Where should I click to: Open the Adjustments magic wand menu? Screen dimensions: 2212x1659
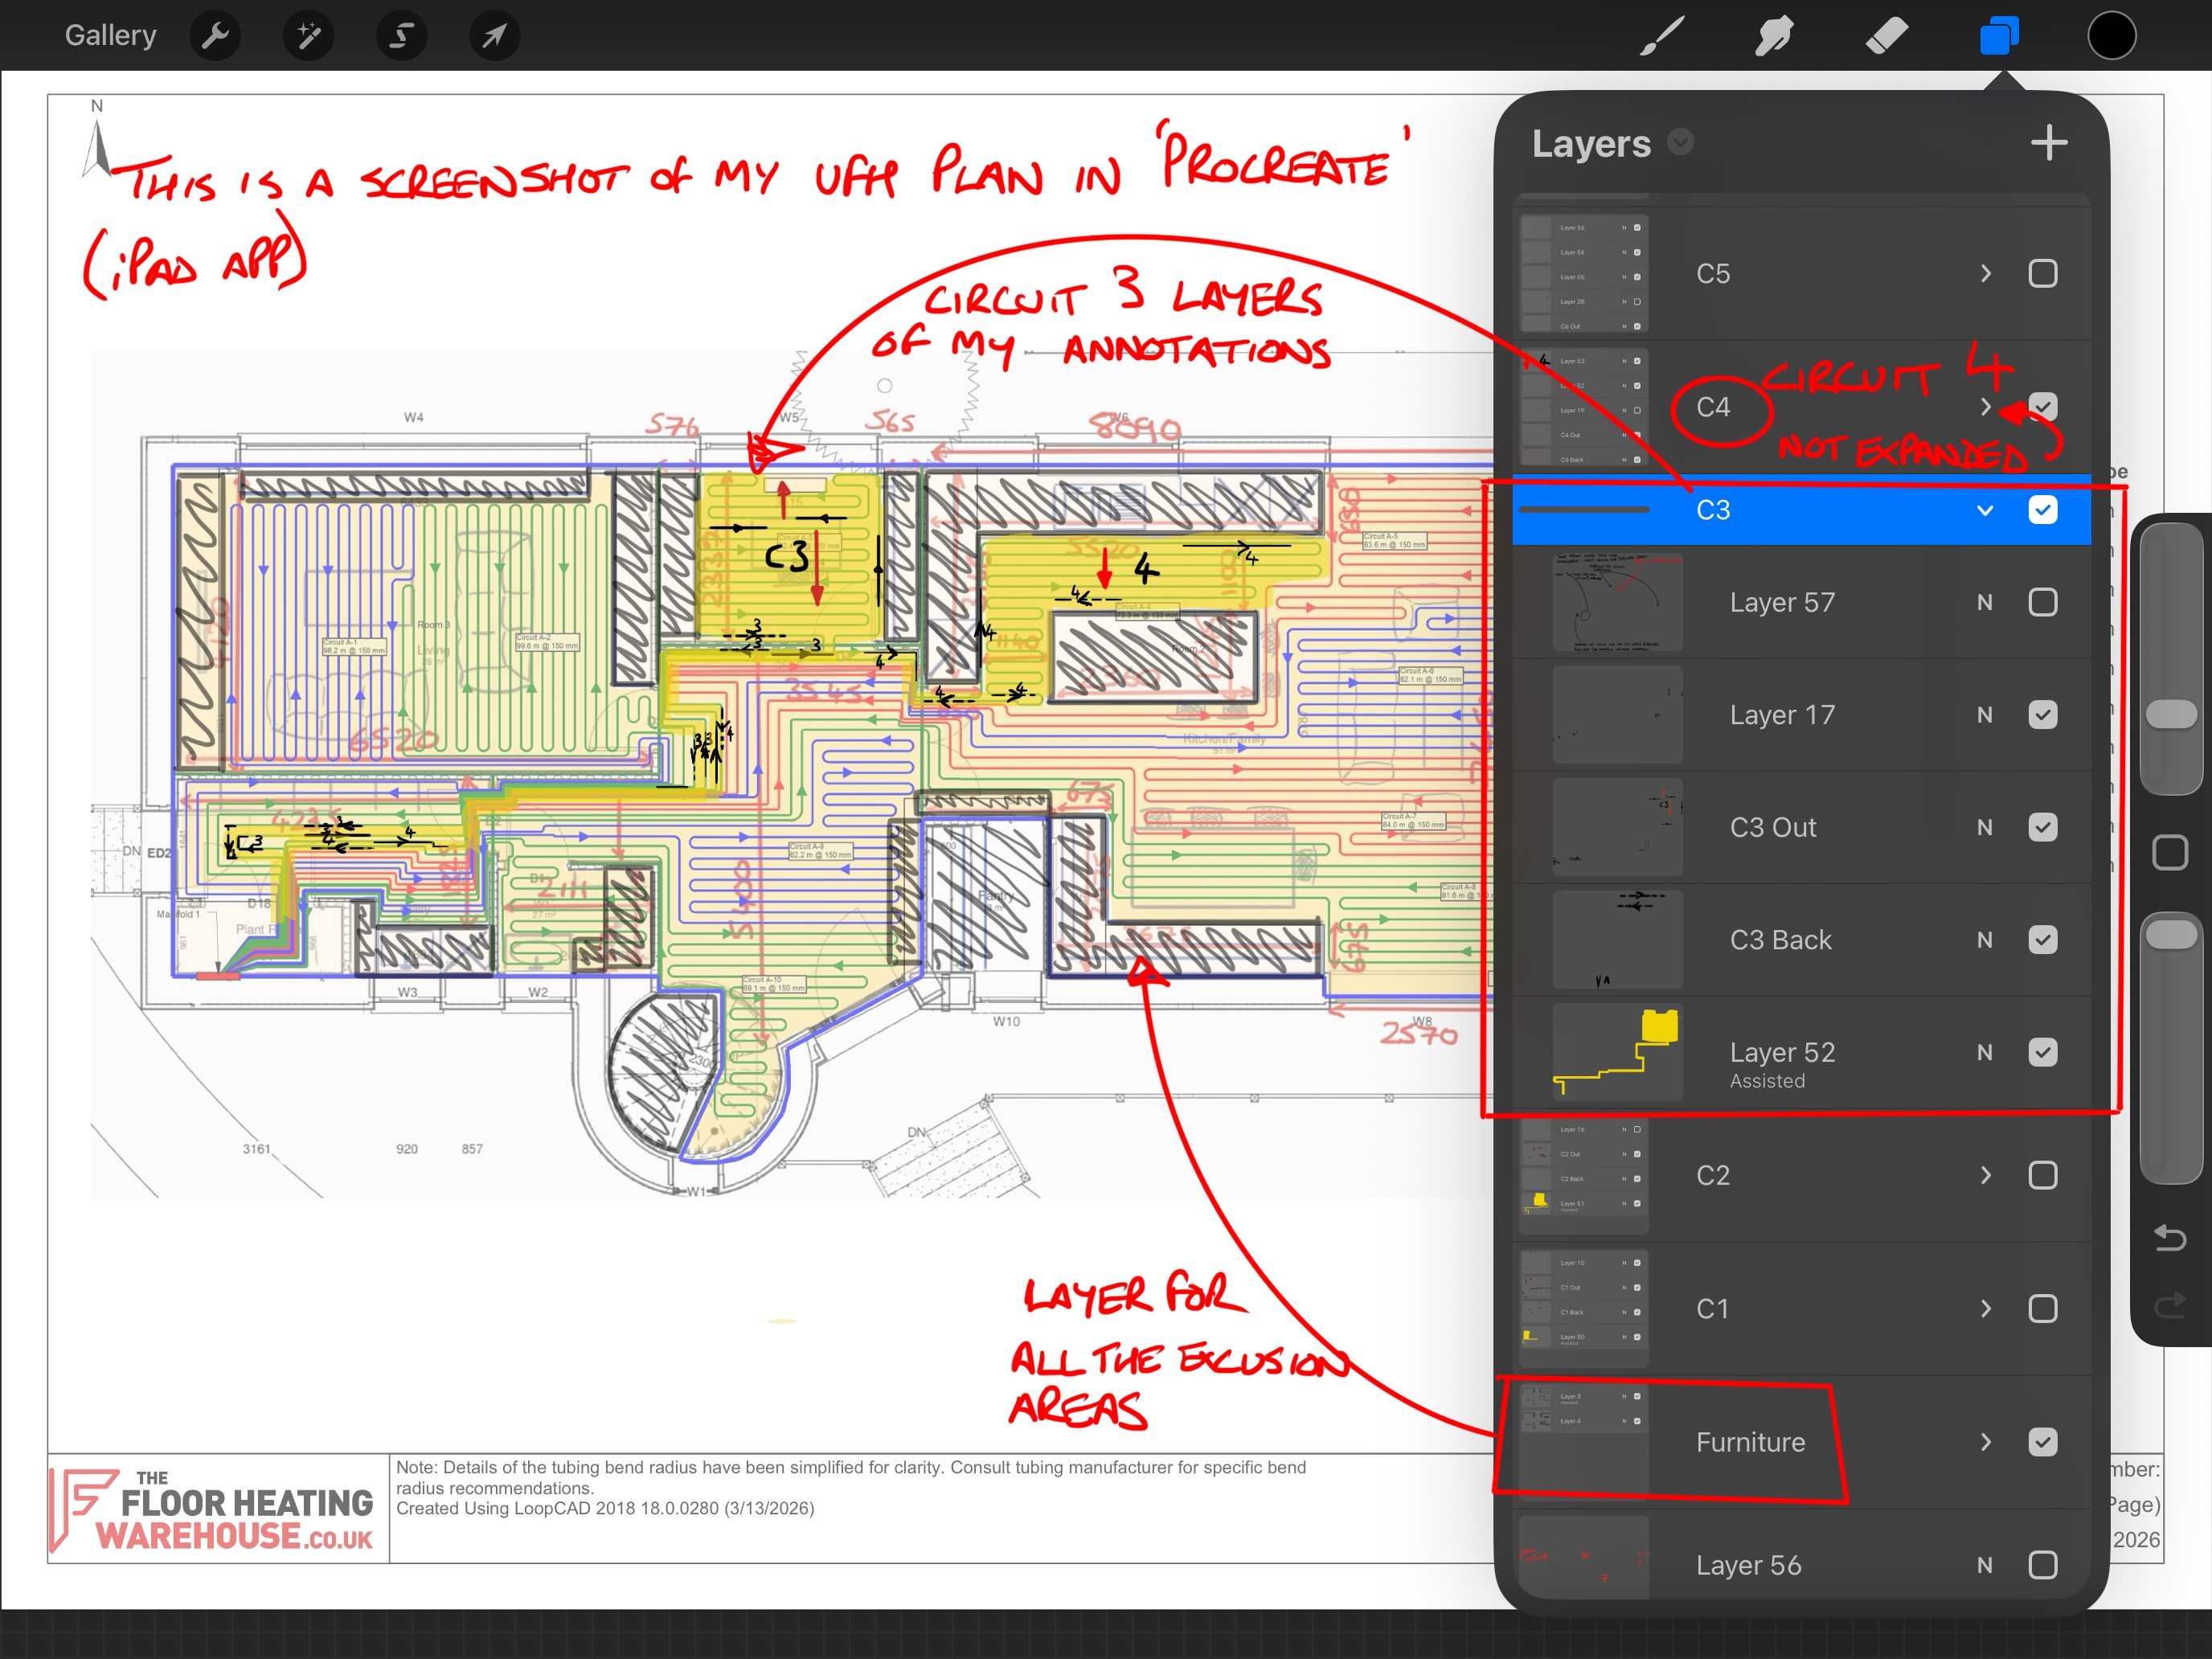click(308, 36)
